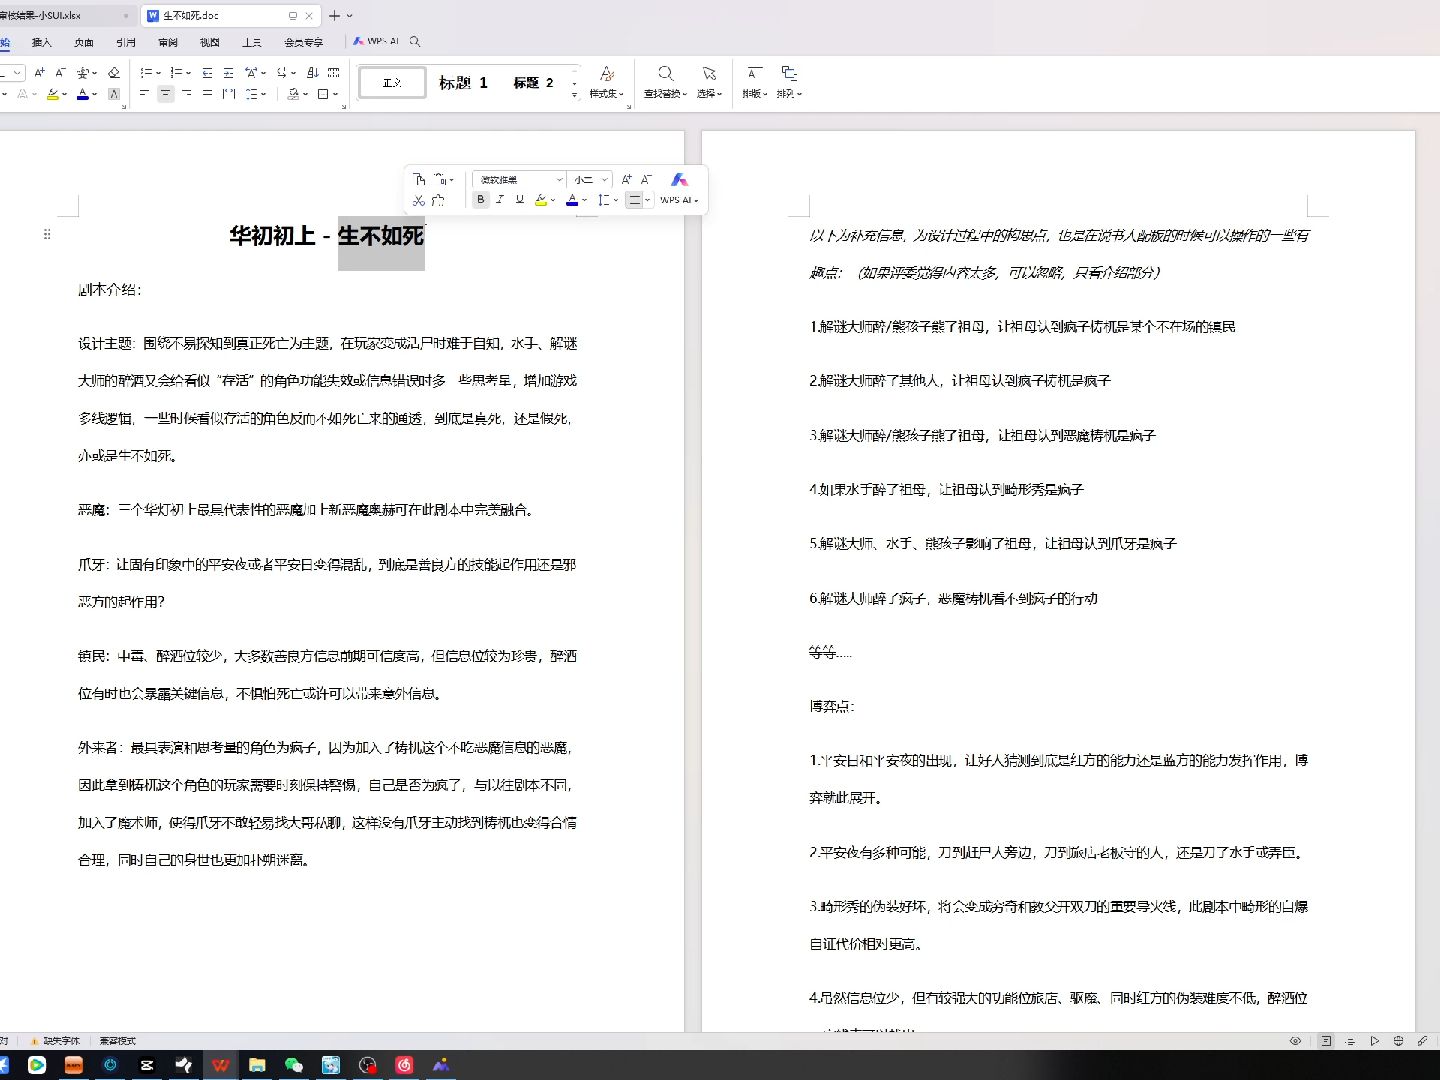Image resolution: width=1440 pixels, height=1080 pixels.
Task: Click the WPS AI logo in the mini toolbar
Action: [x=679, y=180]
